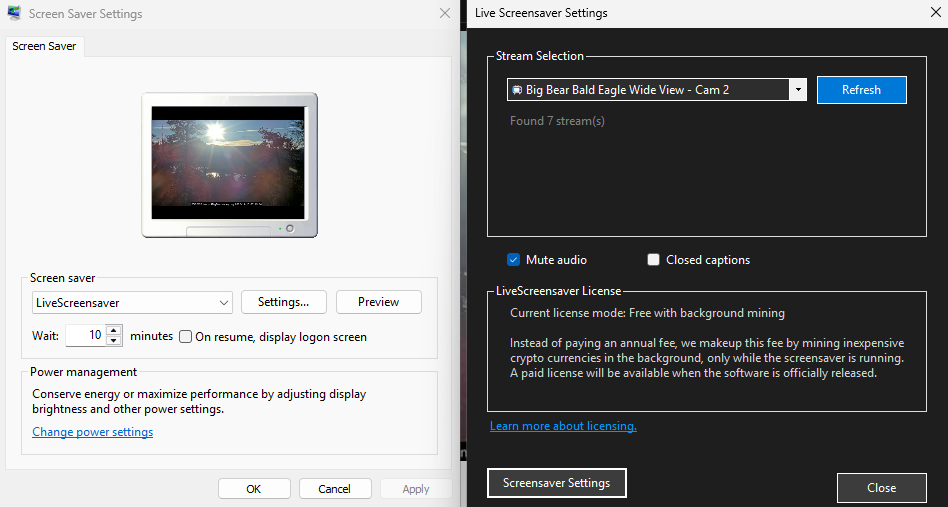Viewport: 948px width, 507px height.
Task: Click Current license mode text line
Action: coord(648,313)
